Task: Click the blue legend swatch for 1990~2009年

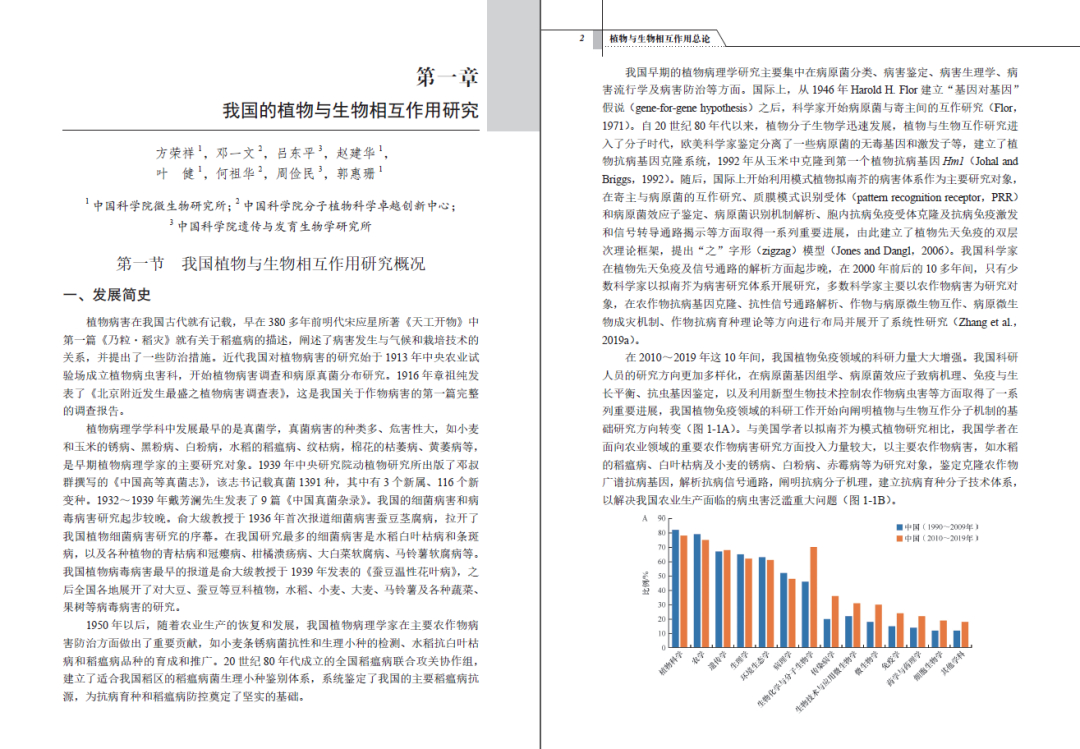Action: coord(900,528)
